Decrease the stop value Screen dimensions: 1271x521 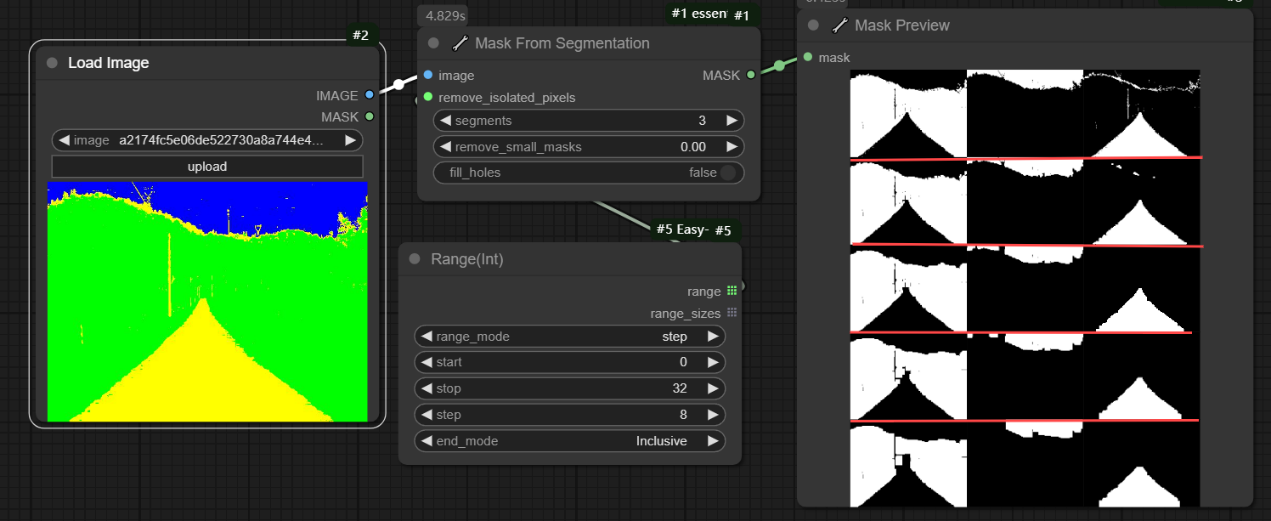coord(427,389)
